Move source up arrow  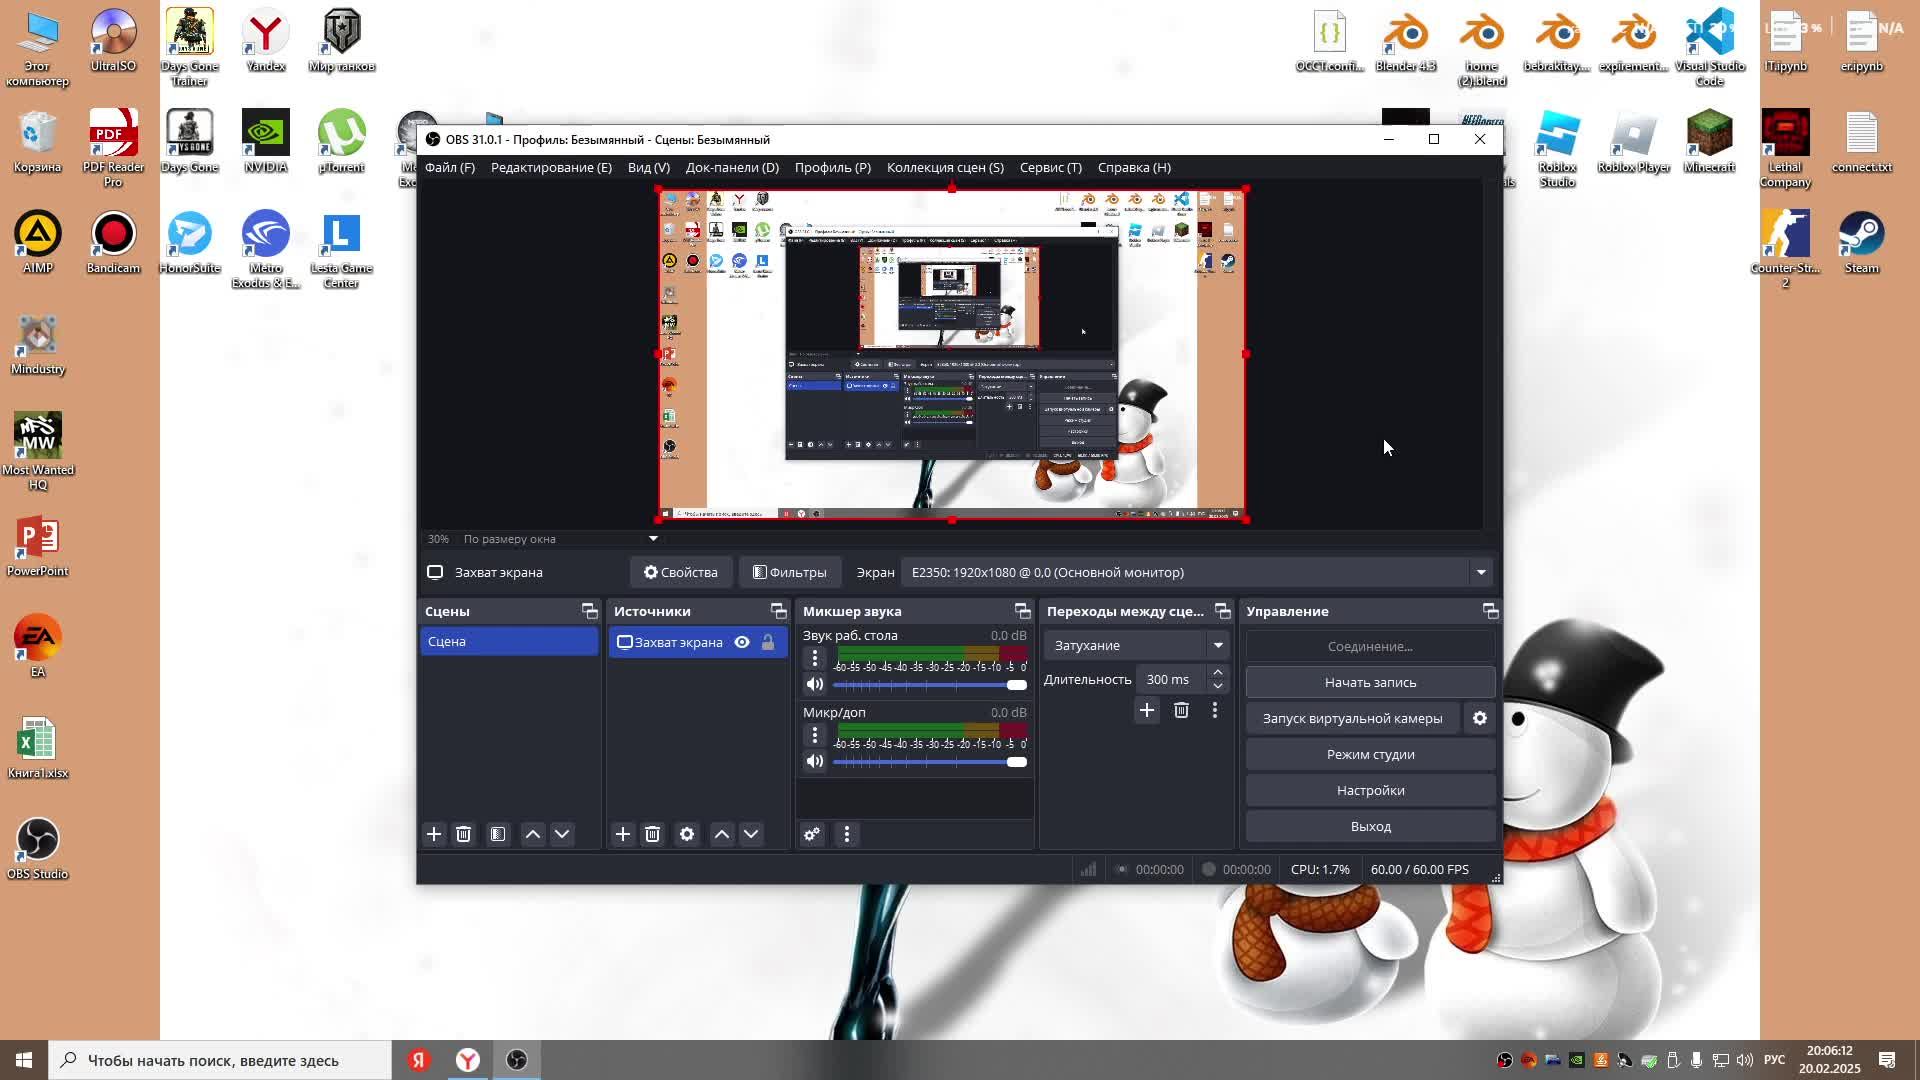pos(722,834)
